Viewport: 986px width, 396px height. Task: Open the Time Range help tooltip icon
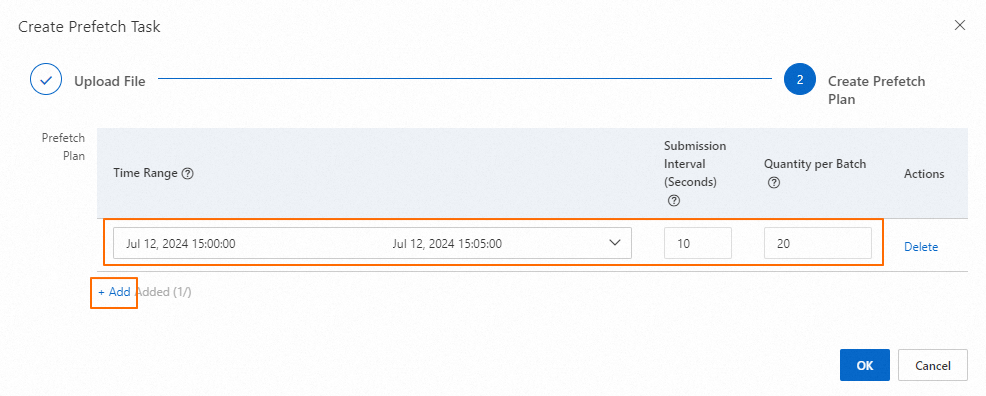187,173
